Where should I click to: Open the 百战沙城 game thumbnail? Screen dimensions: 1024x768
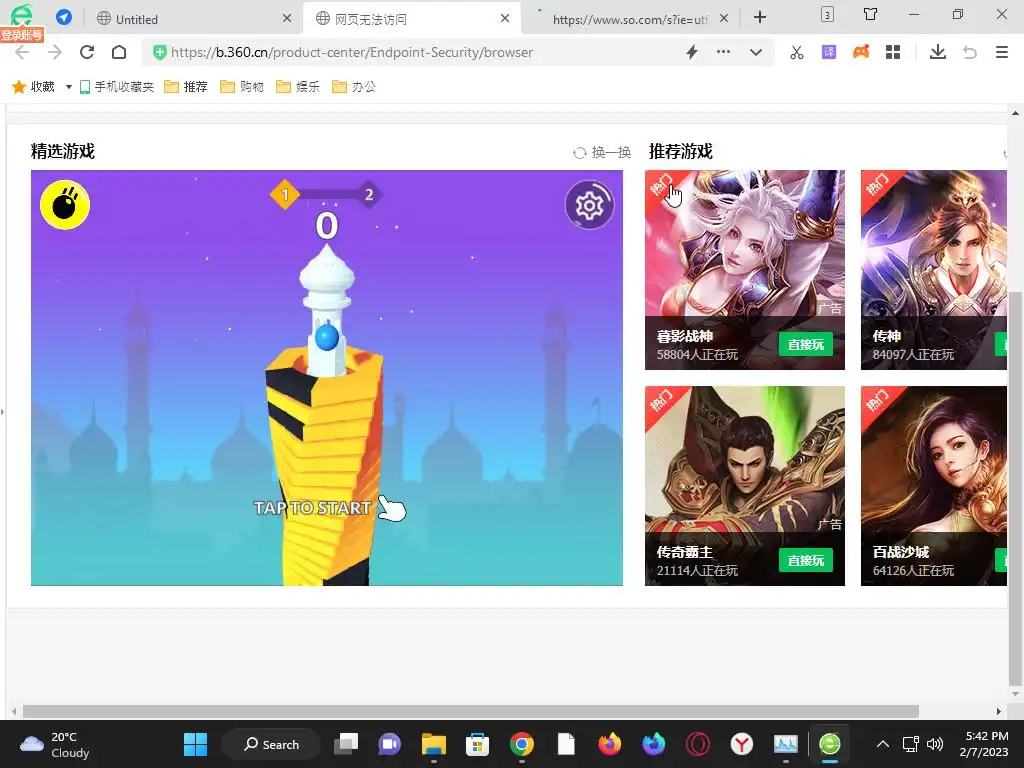[x=934, y=486]
